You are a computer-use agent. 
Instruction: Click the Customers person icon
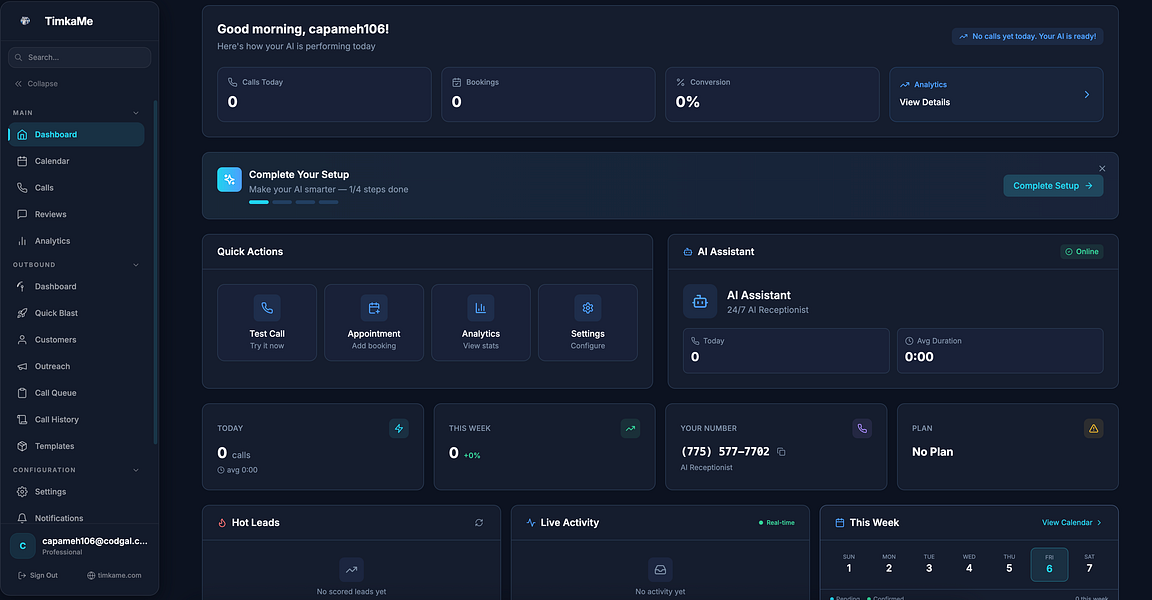(x=22, y=339)
